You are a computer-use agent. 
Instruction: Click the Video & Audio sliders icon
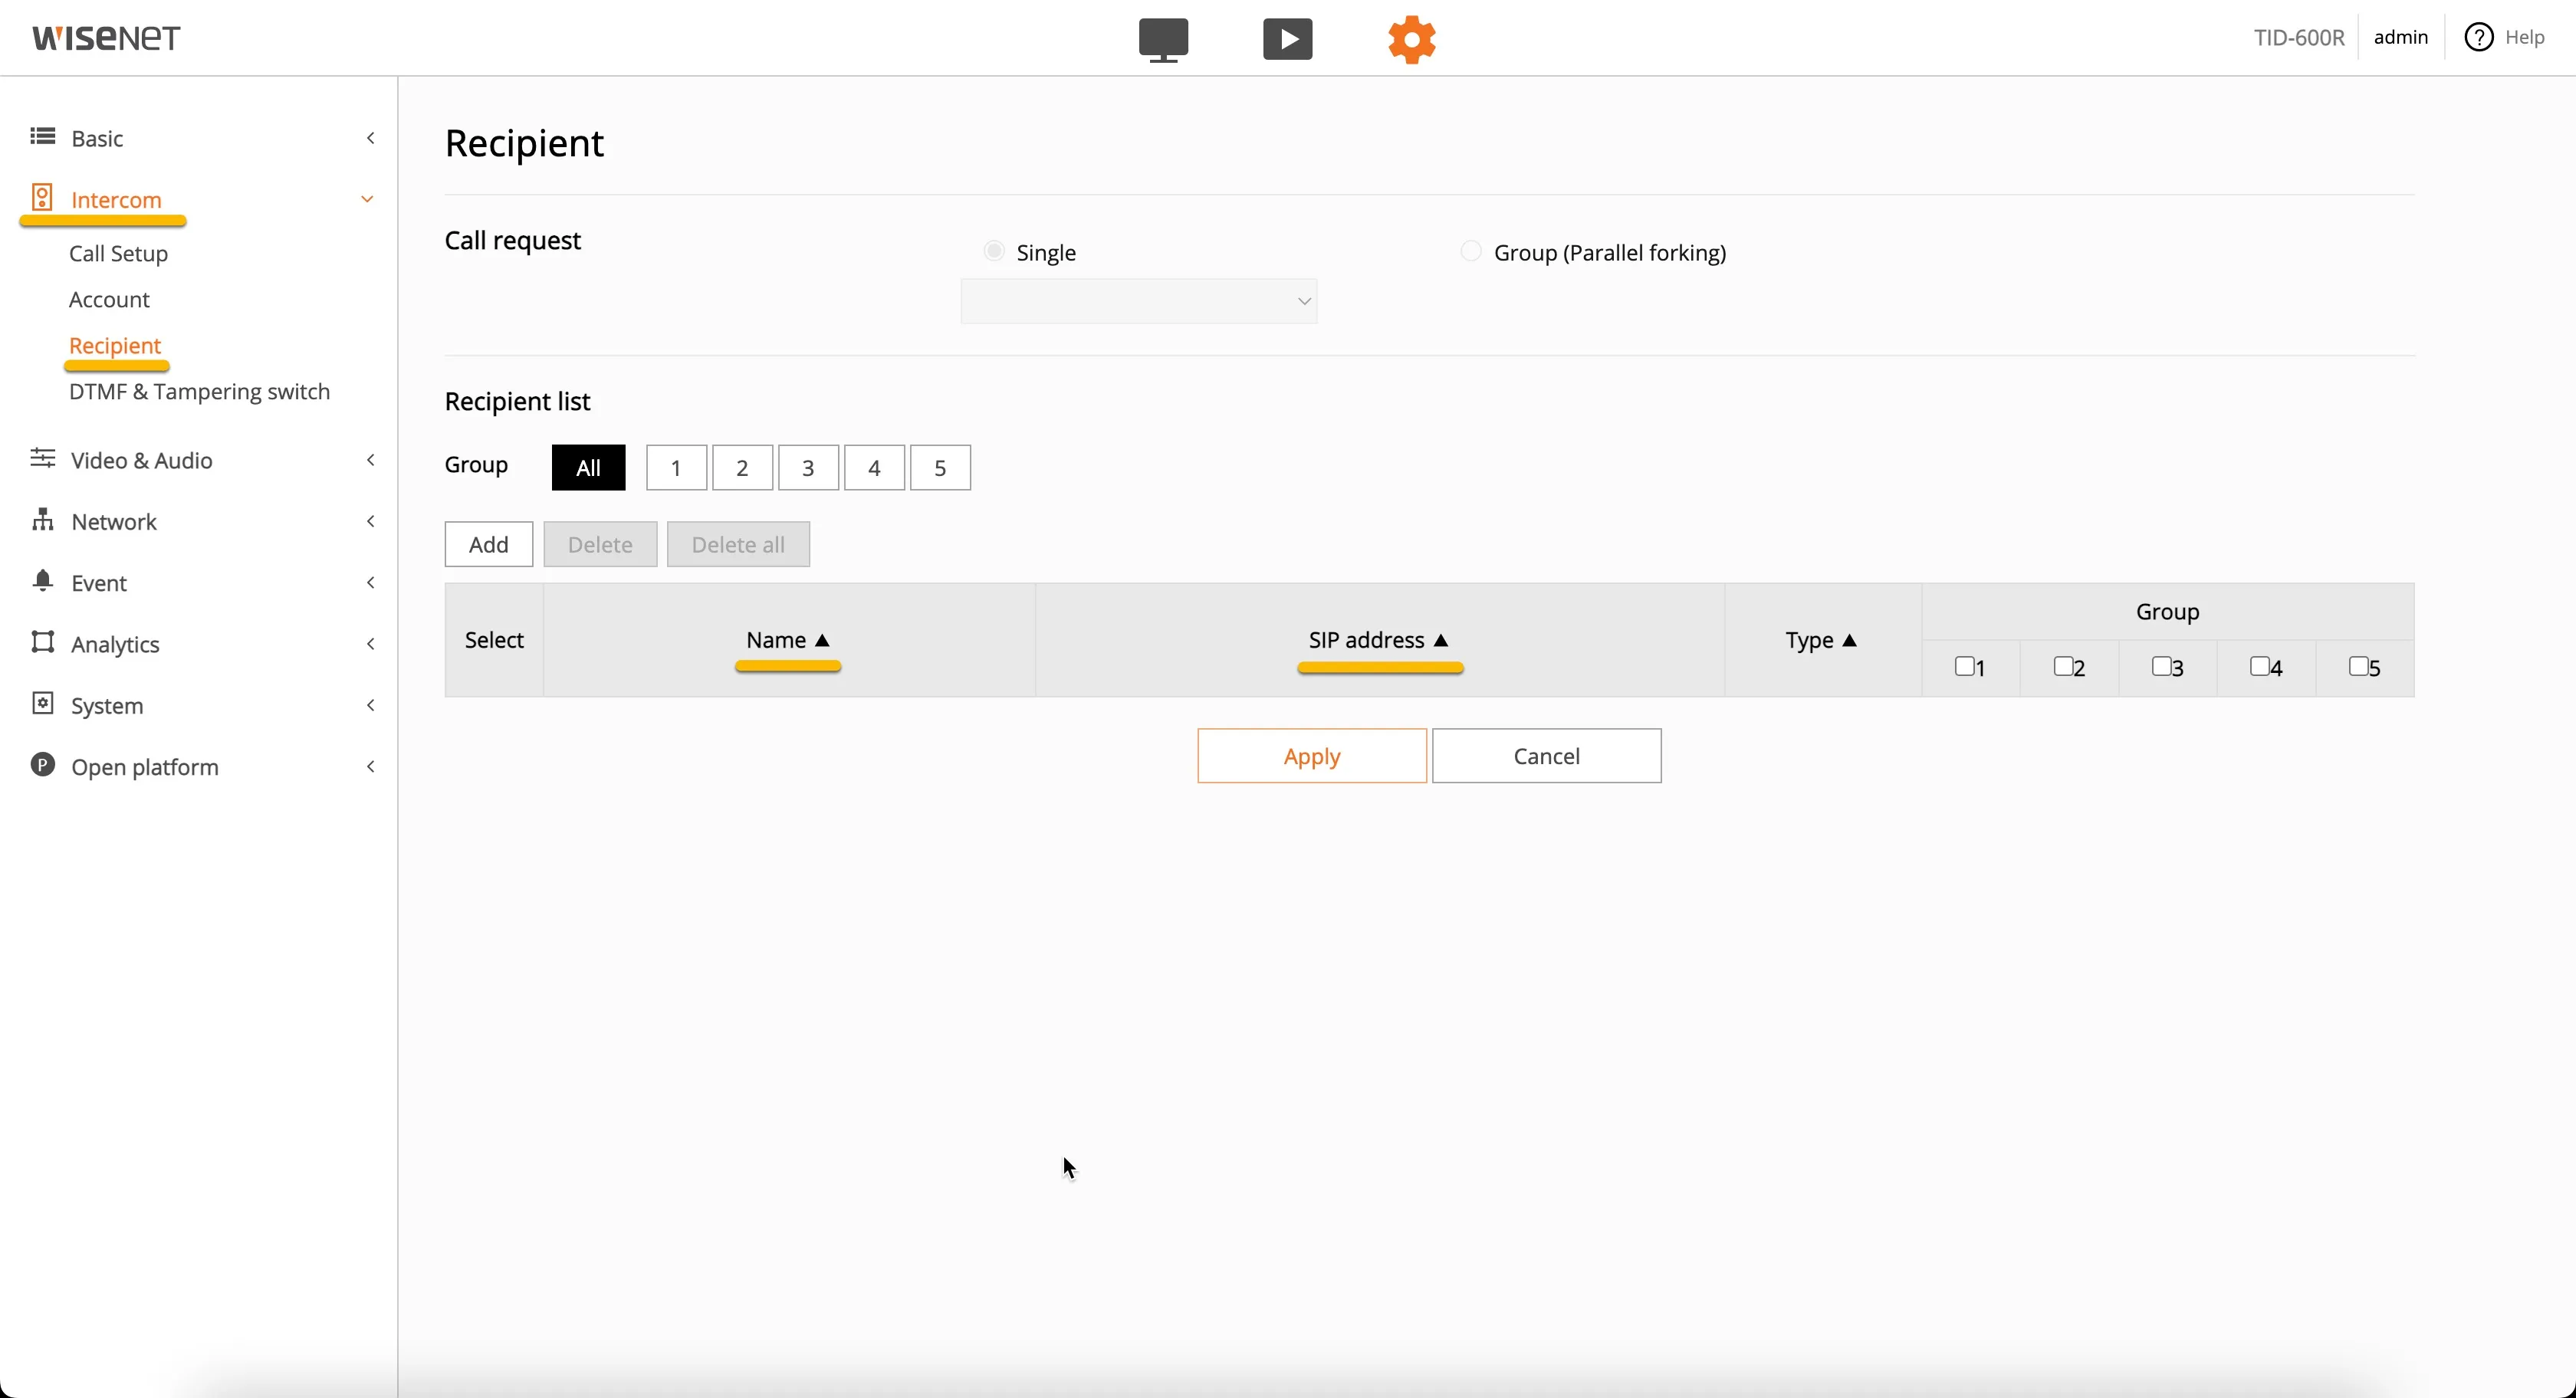[x=42, y=459]
